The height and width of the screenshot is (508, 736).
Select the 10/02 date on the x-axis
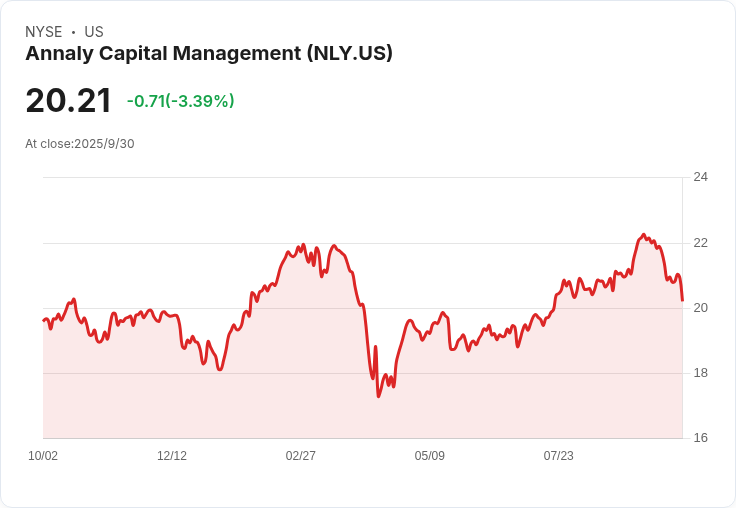click(x=43, y=456)
